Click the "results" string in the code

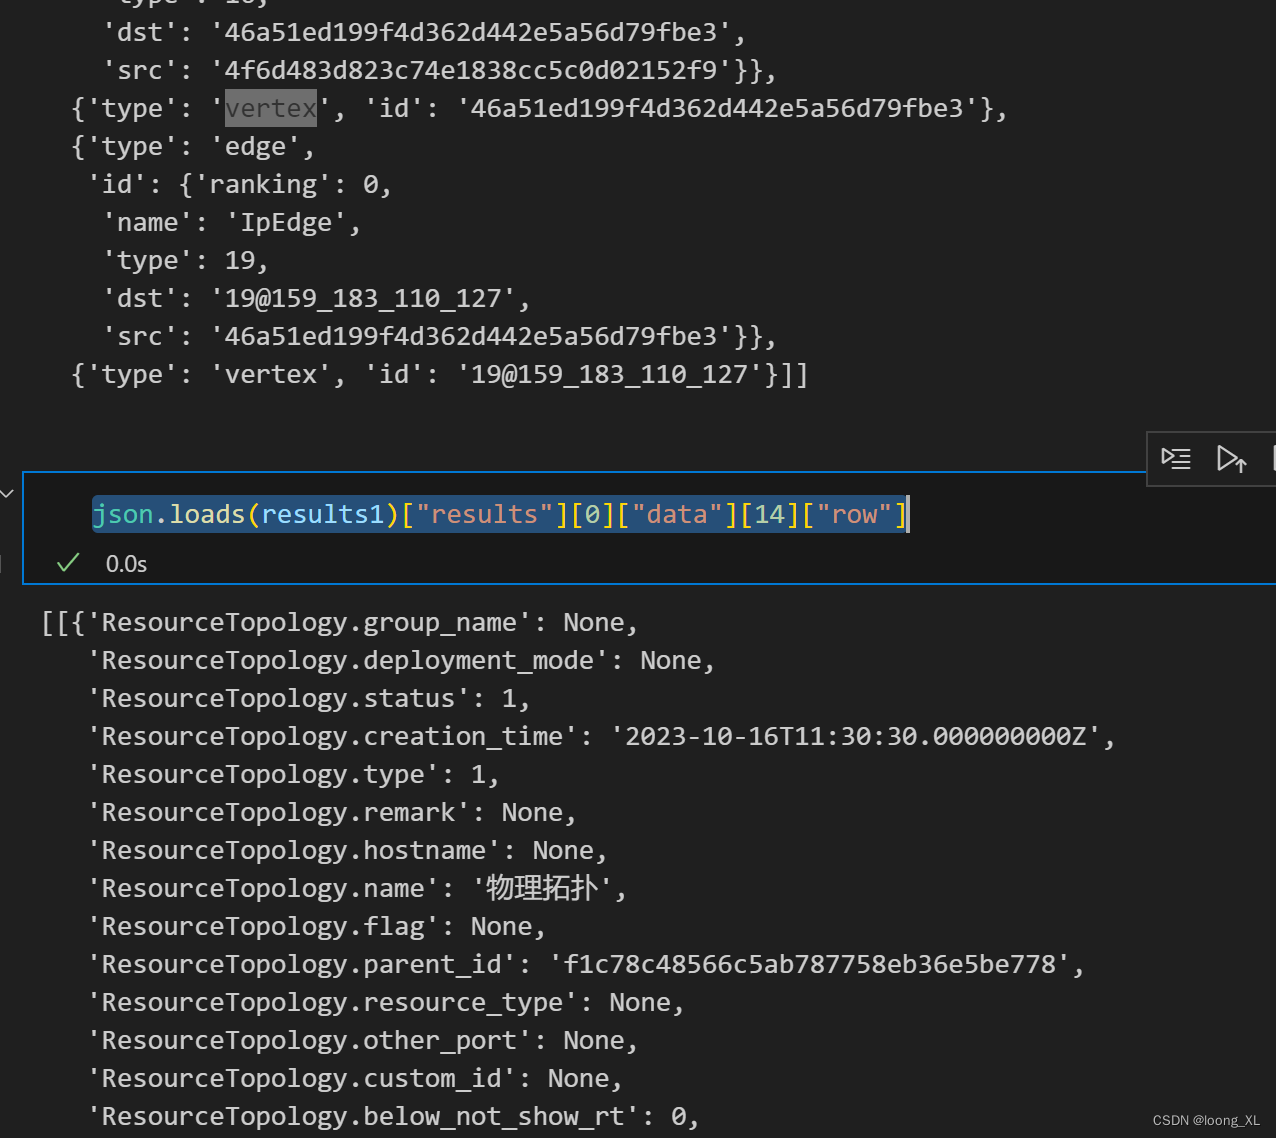click(x=484, y=515)
